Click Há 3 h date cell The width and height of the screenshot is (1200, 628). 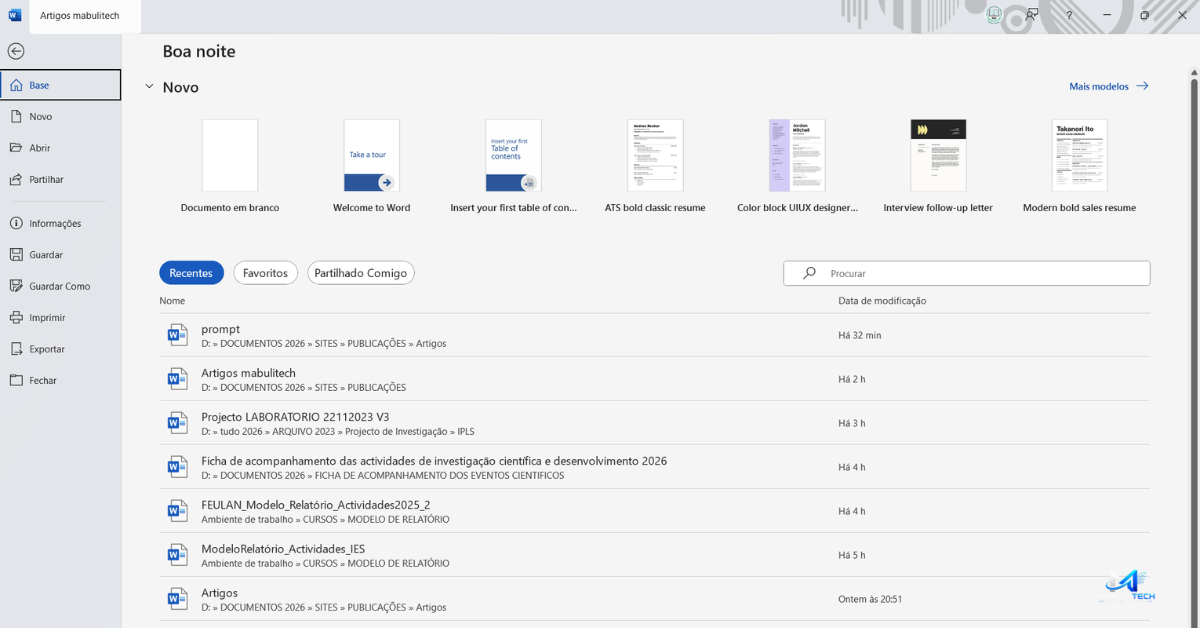pyautogui.click(x=852, y=423)
